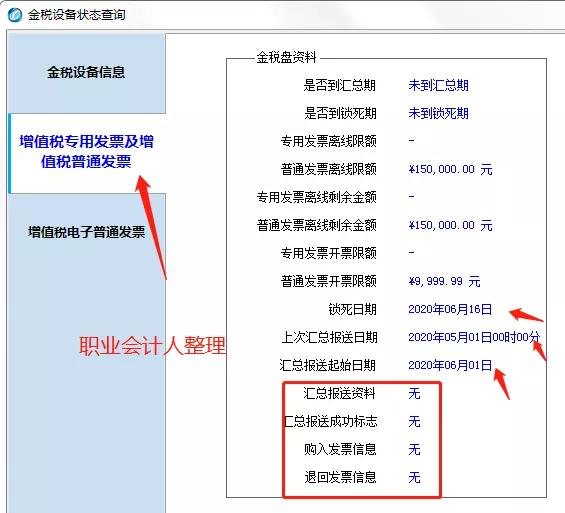Select the 无 value for 汇总报送资料
565x513 pixels.
click(414, 393)
